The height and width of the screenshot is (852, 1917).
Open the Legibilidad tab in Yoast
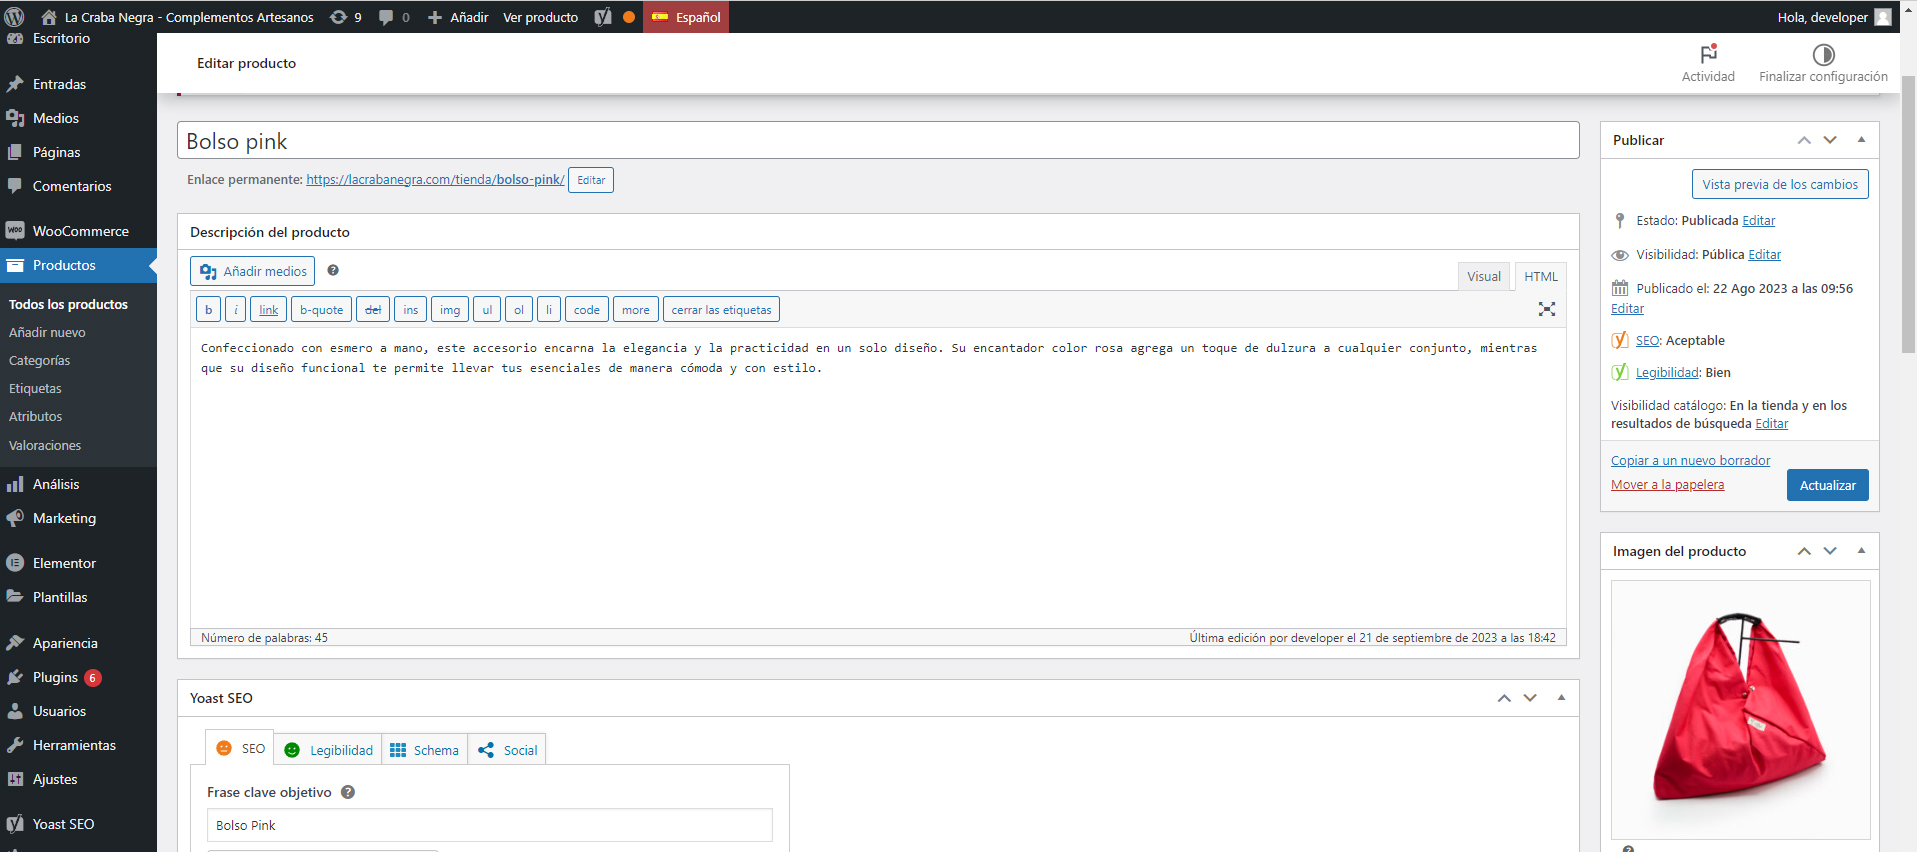329,750
